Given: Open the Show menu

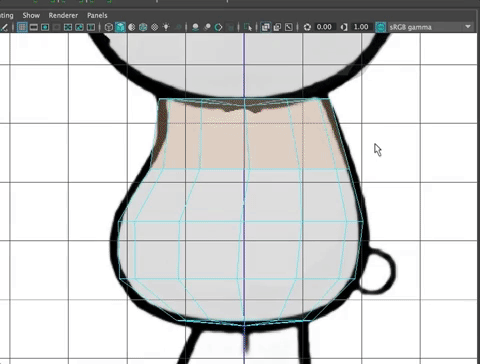Looking at the screenshot, I should point(31,15).
